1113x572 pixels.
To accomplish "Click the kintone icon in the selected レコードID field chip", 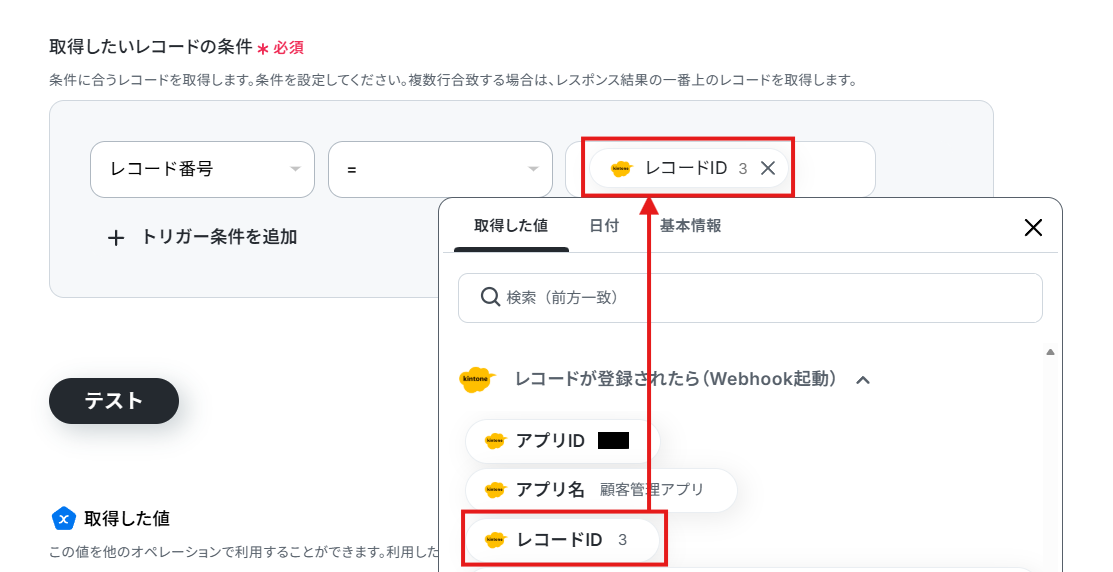I will (621, 168).
